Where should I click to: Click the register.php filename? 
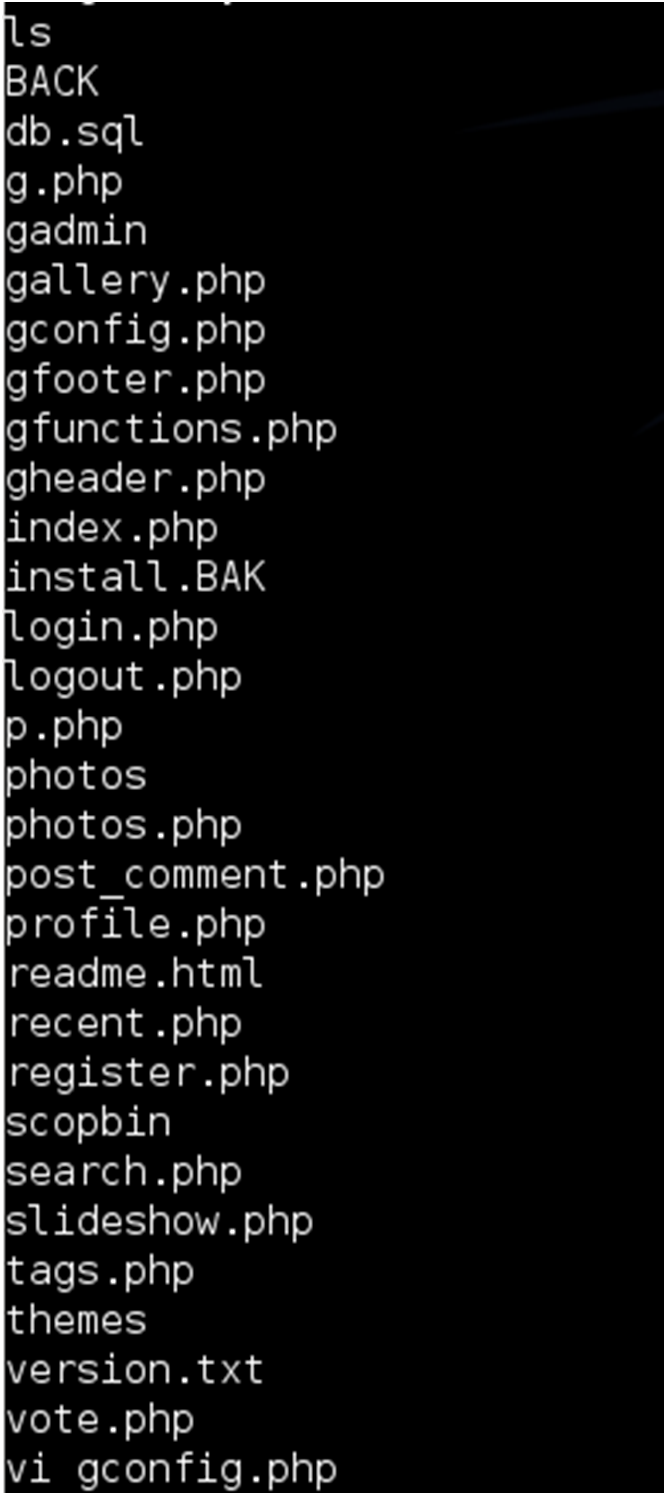147,1073
